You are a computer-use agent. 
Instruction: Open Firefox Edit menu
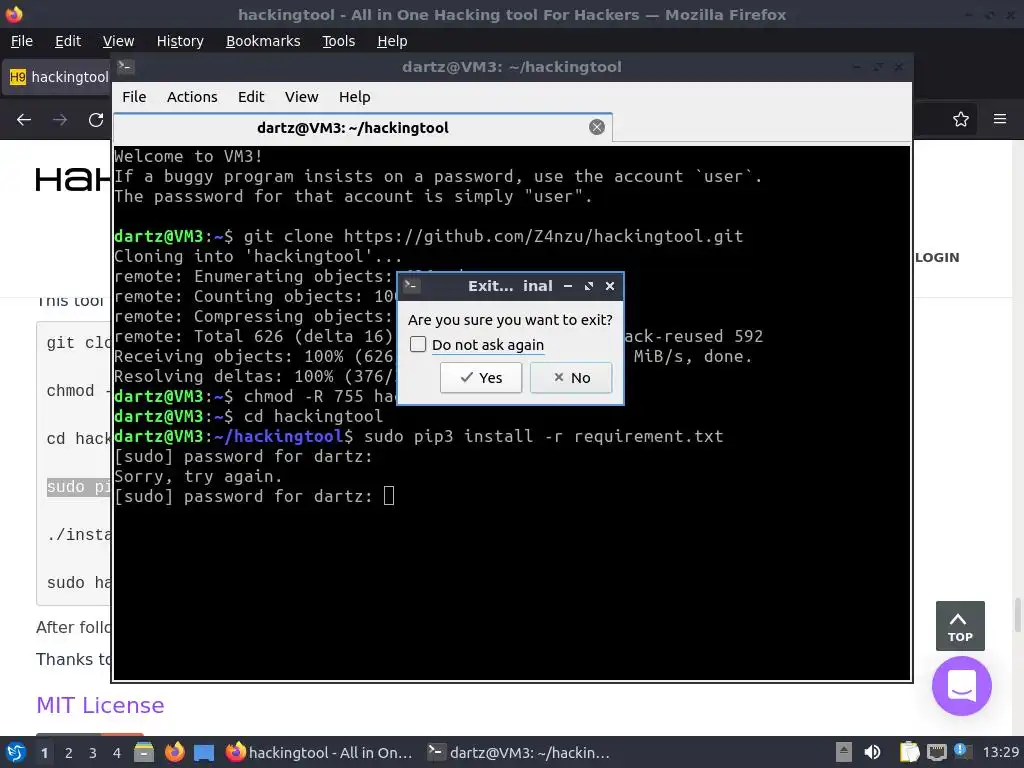pyautogui.click(x=68, y=41)
